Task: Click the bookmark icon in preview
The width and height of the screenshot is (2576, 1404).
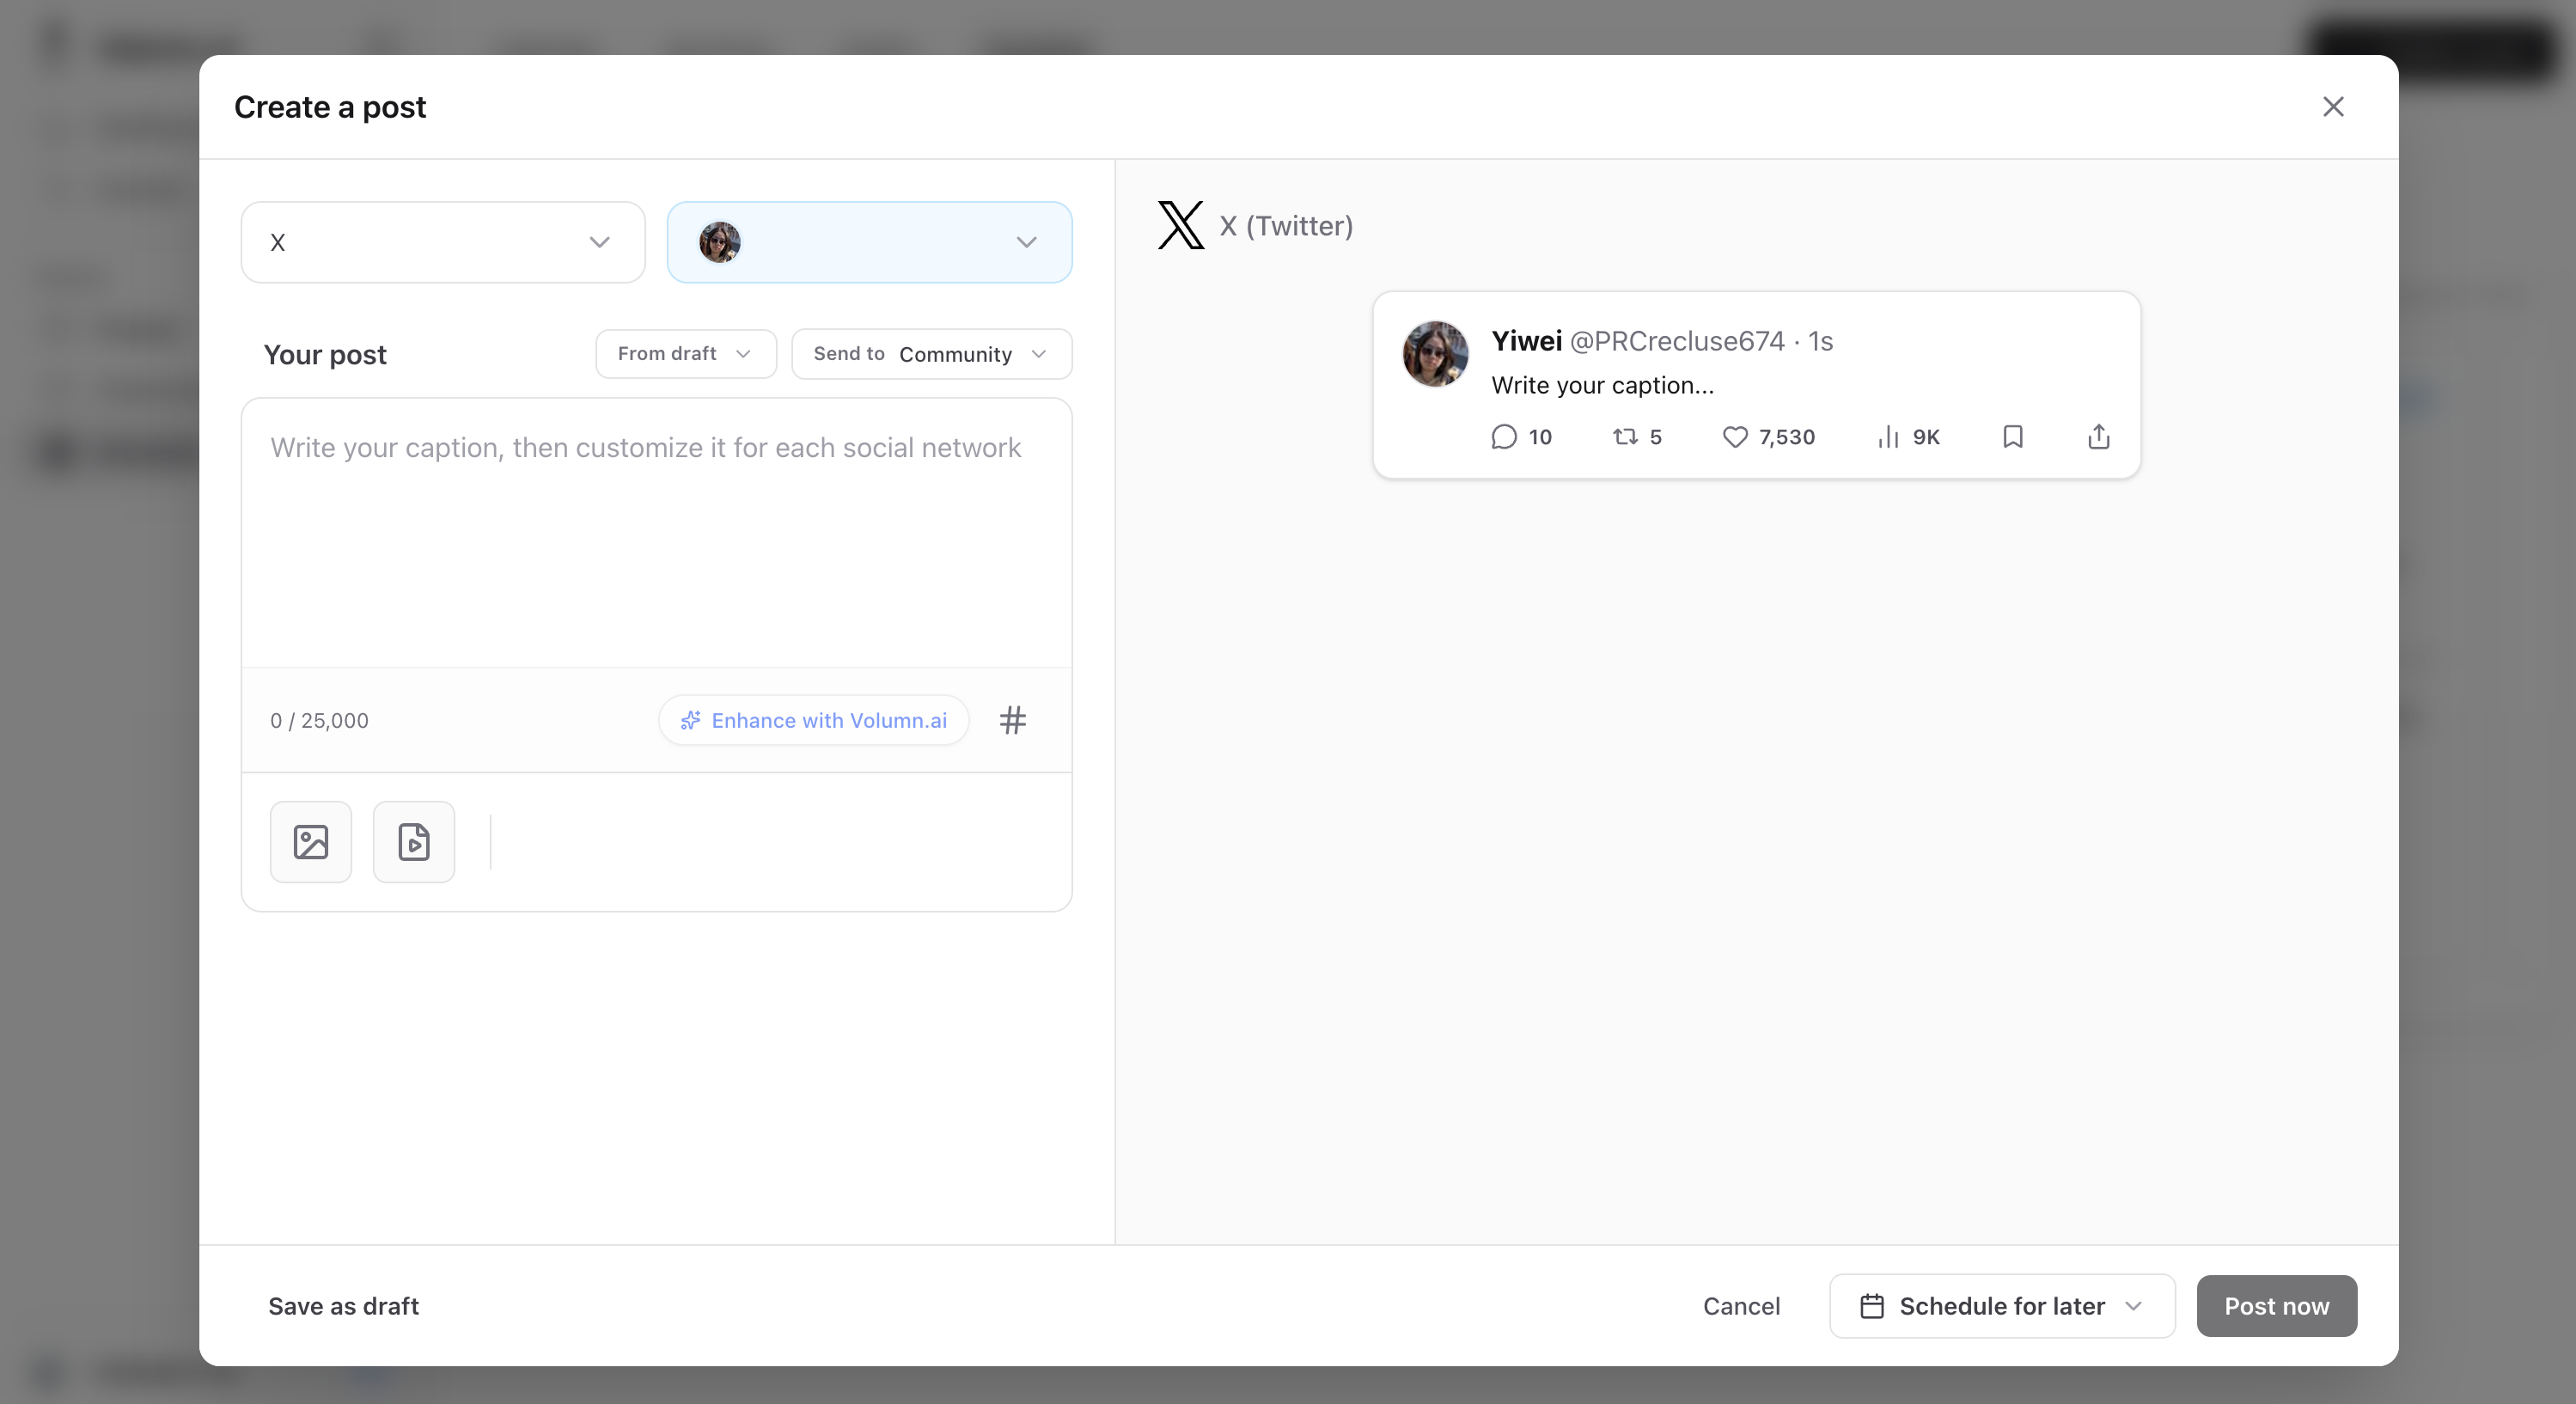Action: click(x=2013, y=437)
